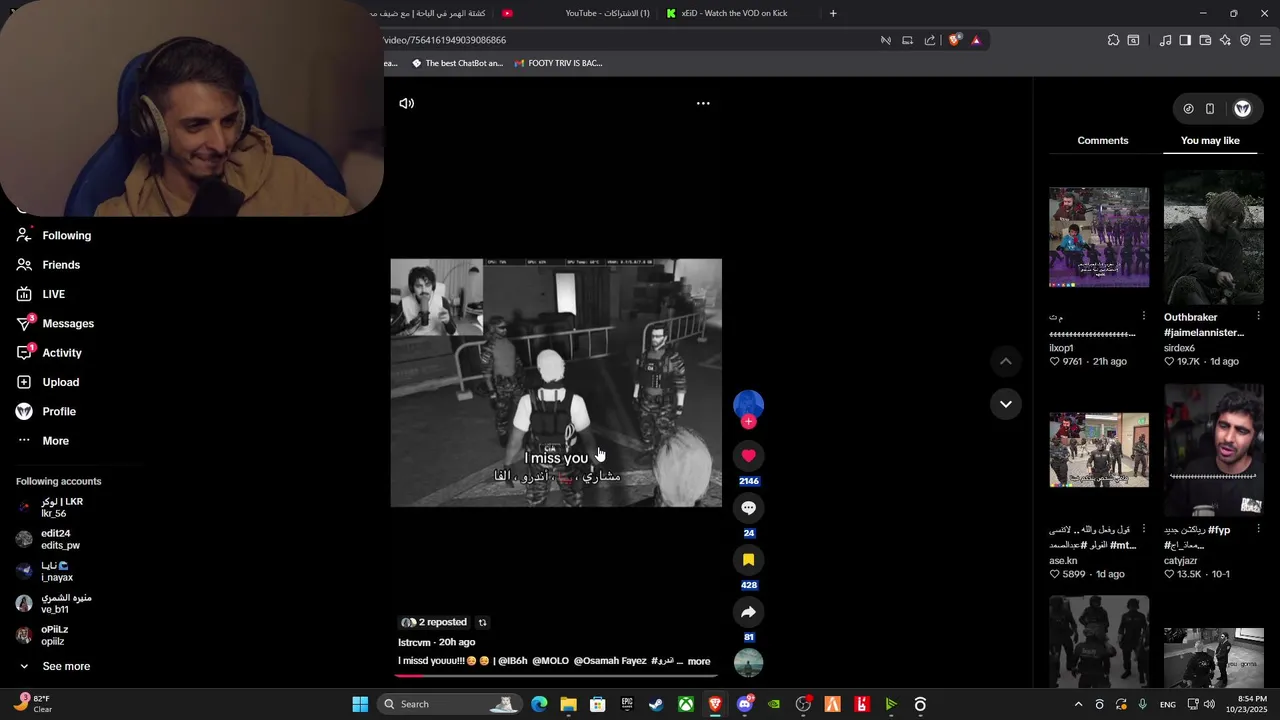Go to previous video with up chevron

coord(1006,361)
